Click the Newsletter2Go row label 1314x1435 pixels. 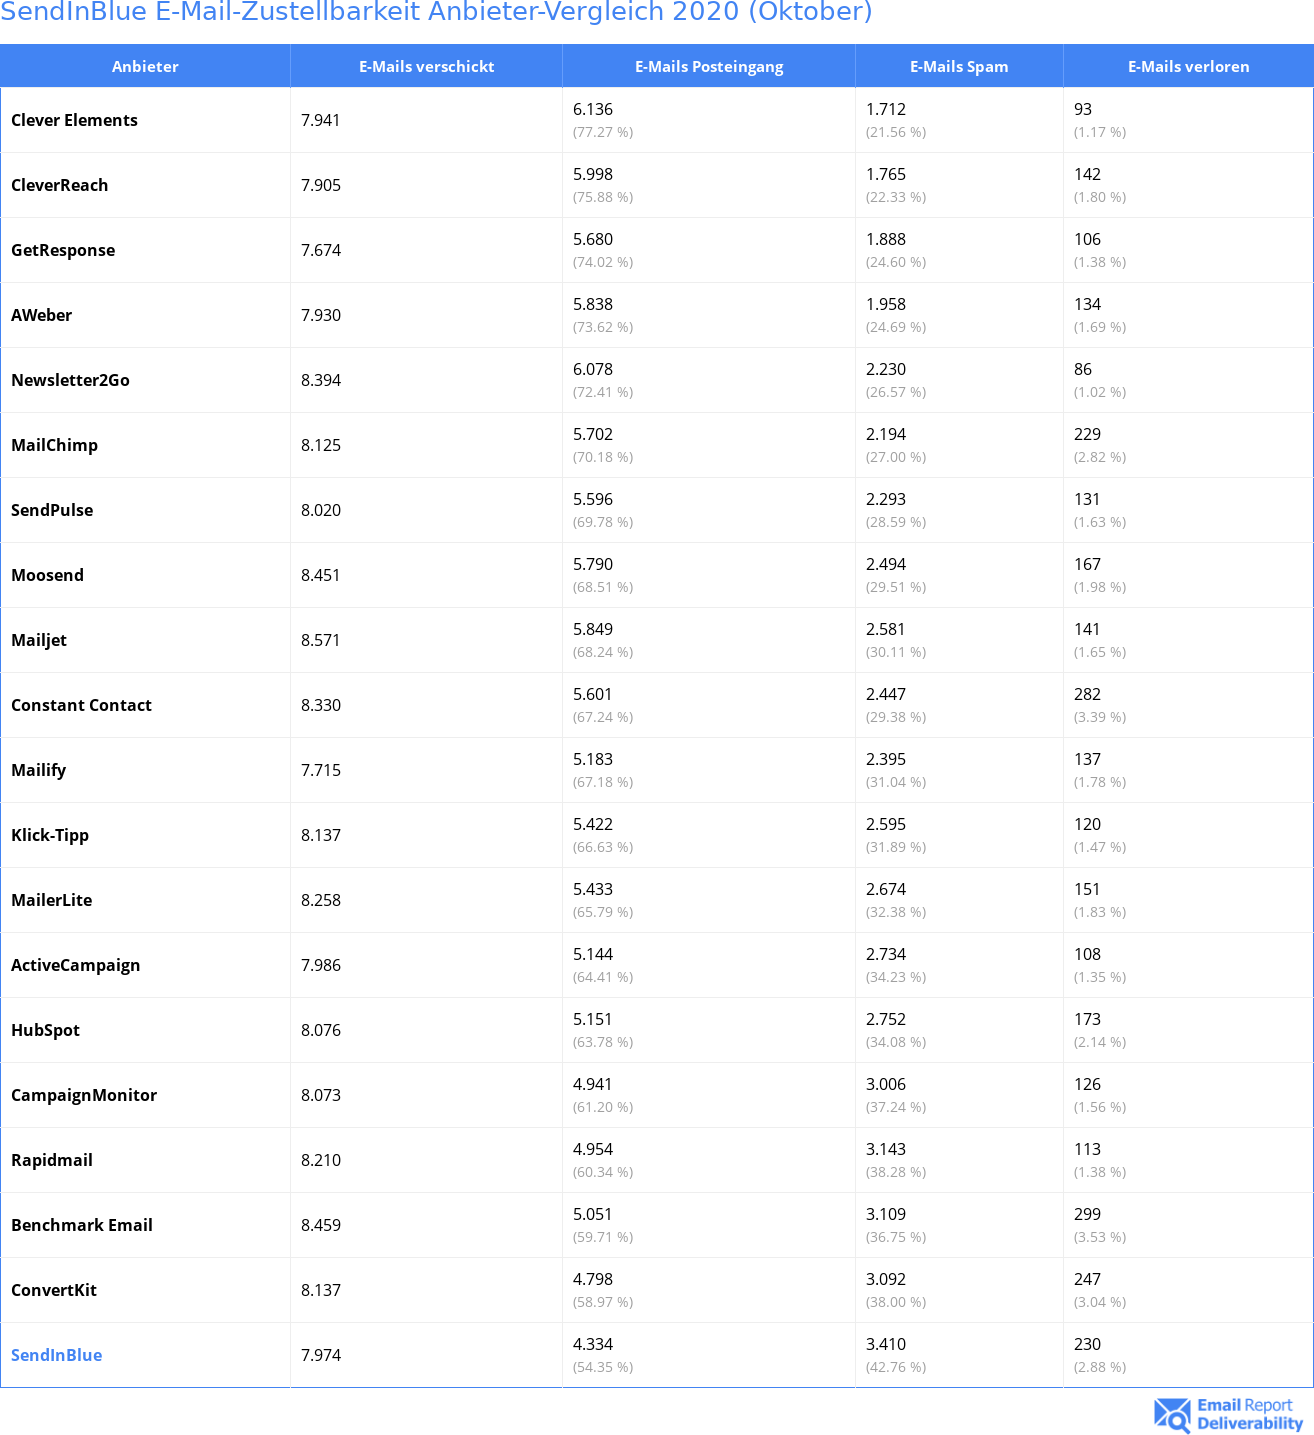(x=70, y=380)
